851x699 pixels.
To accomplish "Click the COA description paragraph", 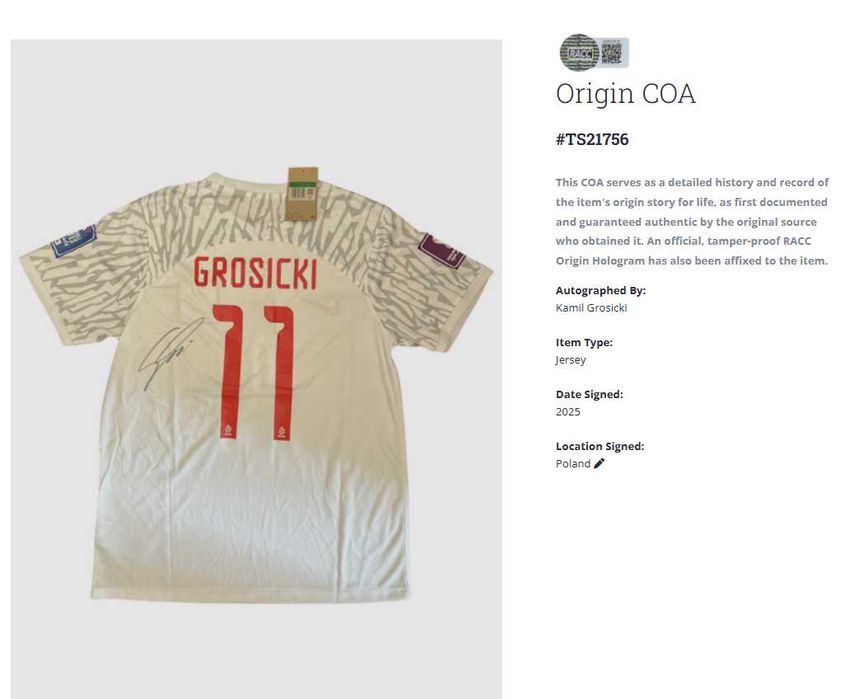I will point(692,221).
